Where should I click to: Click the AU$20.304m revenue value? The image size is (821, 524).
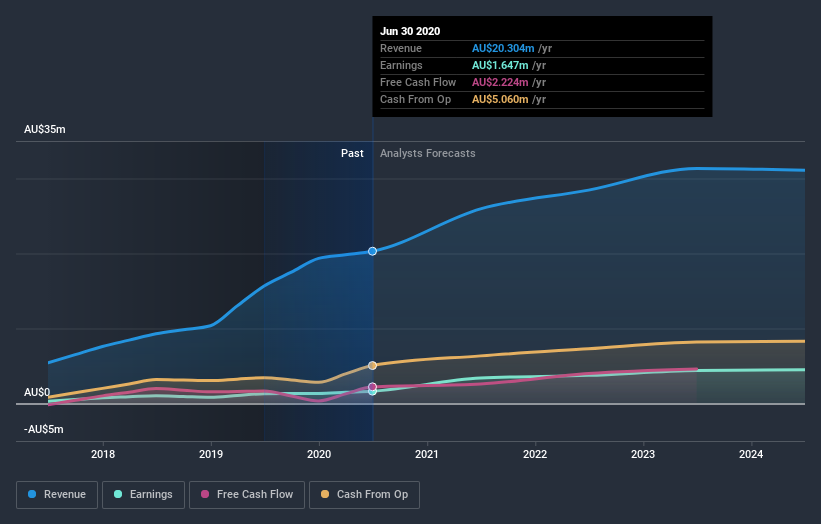pyautogui.click(x=503, y=49)
